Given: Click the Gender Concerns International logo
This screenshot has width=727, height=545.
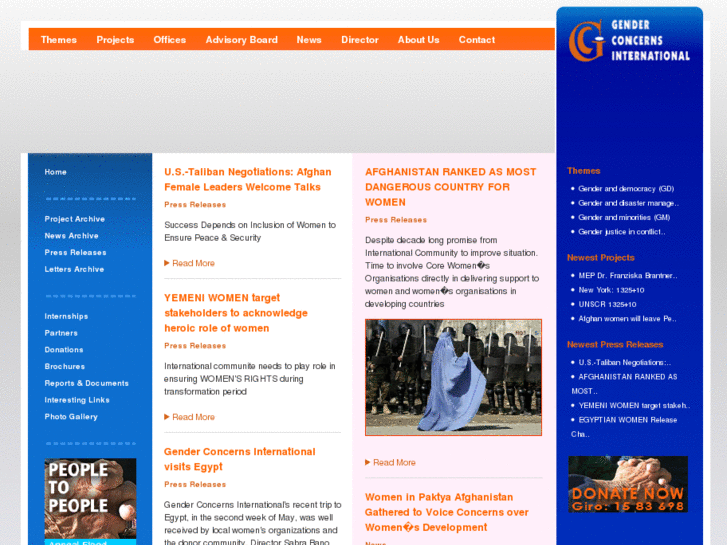Looking at the screenshot, I should coord(629,41).
